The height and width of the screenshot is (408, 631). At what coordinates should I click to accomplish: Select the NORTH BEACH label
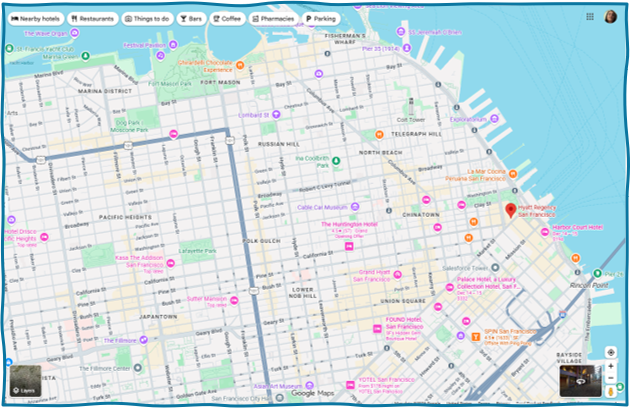(x=380, y=152)
